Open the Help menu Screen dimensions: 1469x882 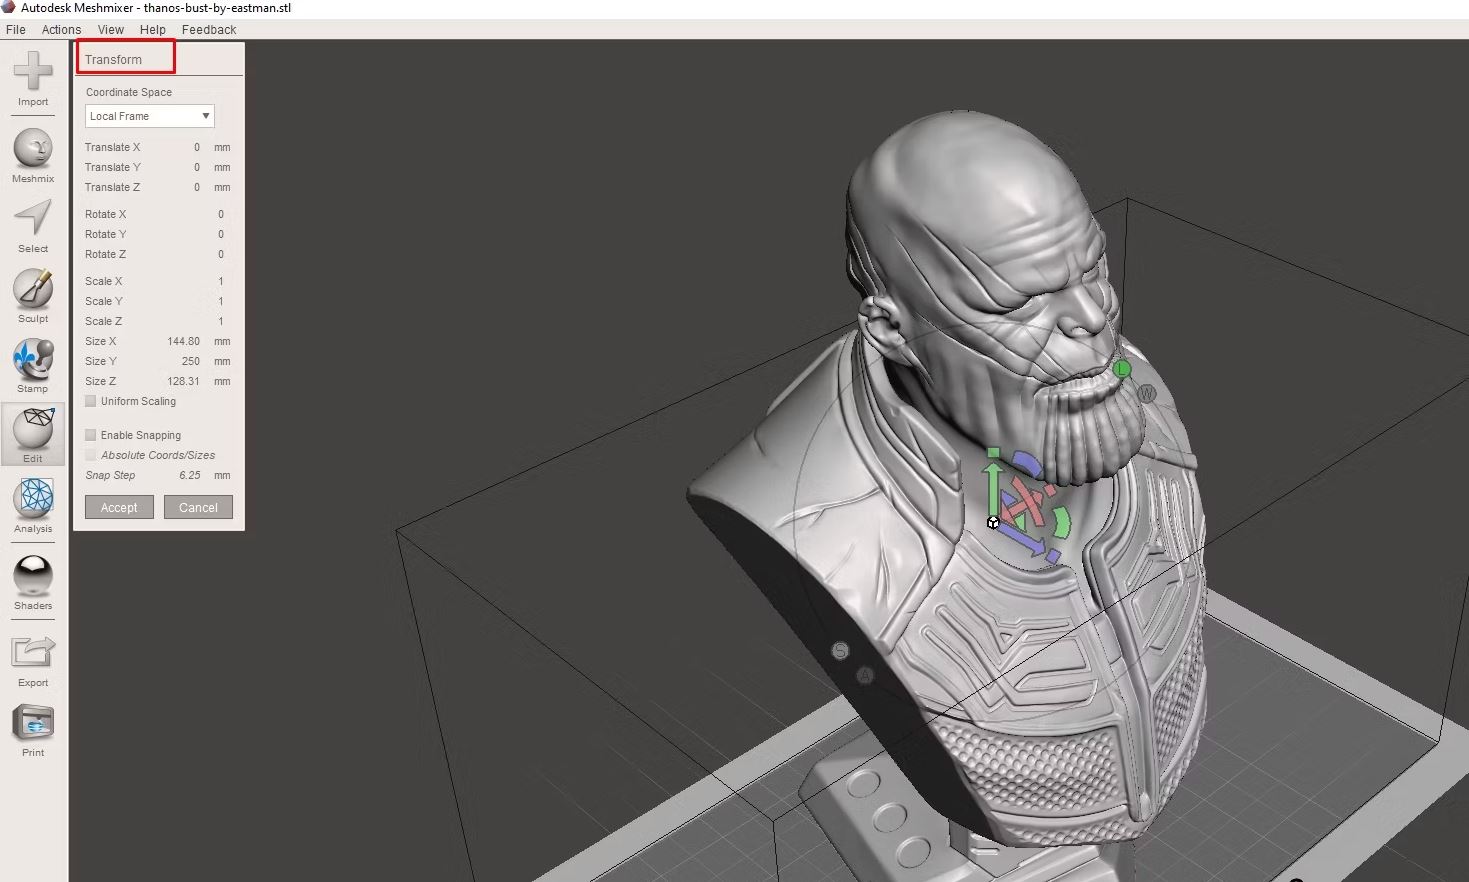click(153, 30)
